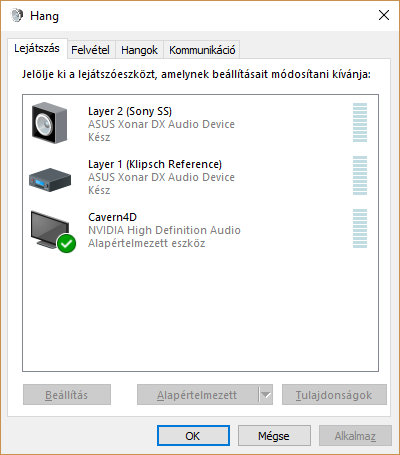Select the Lejátszás tab
Viewport: 400px width, 455px height.
pos(37,49)
